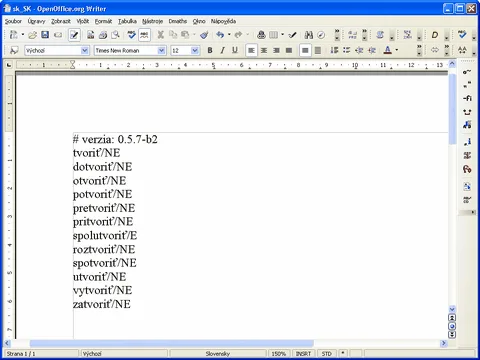Open the Navigator compass icon
Screen dimensions: 480x360
(x=321, y=35)
